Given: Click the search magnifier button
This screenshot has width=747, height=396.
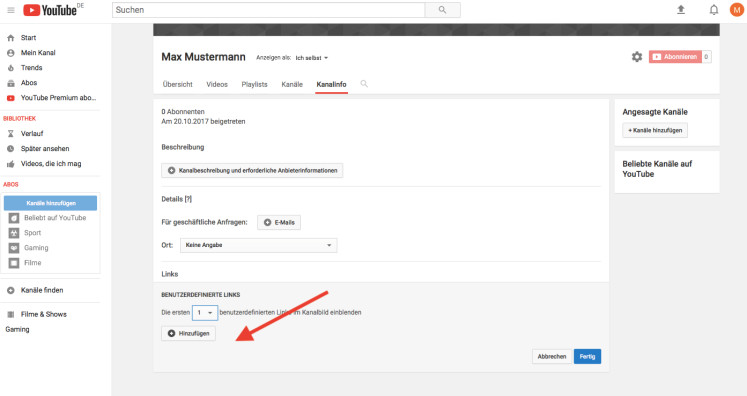Looking at the screenshot, I should tap(443, 10).
